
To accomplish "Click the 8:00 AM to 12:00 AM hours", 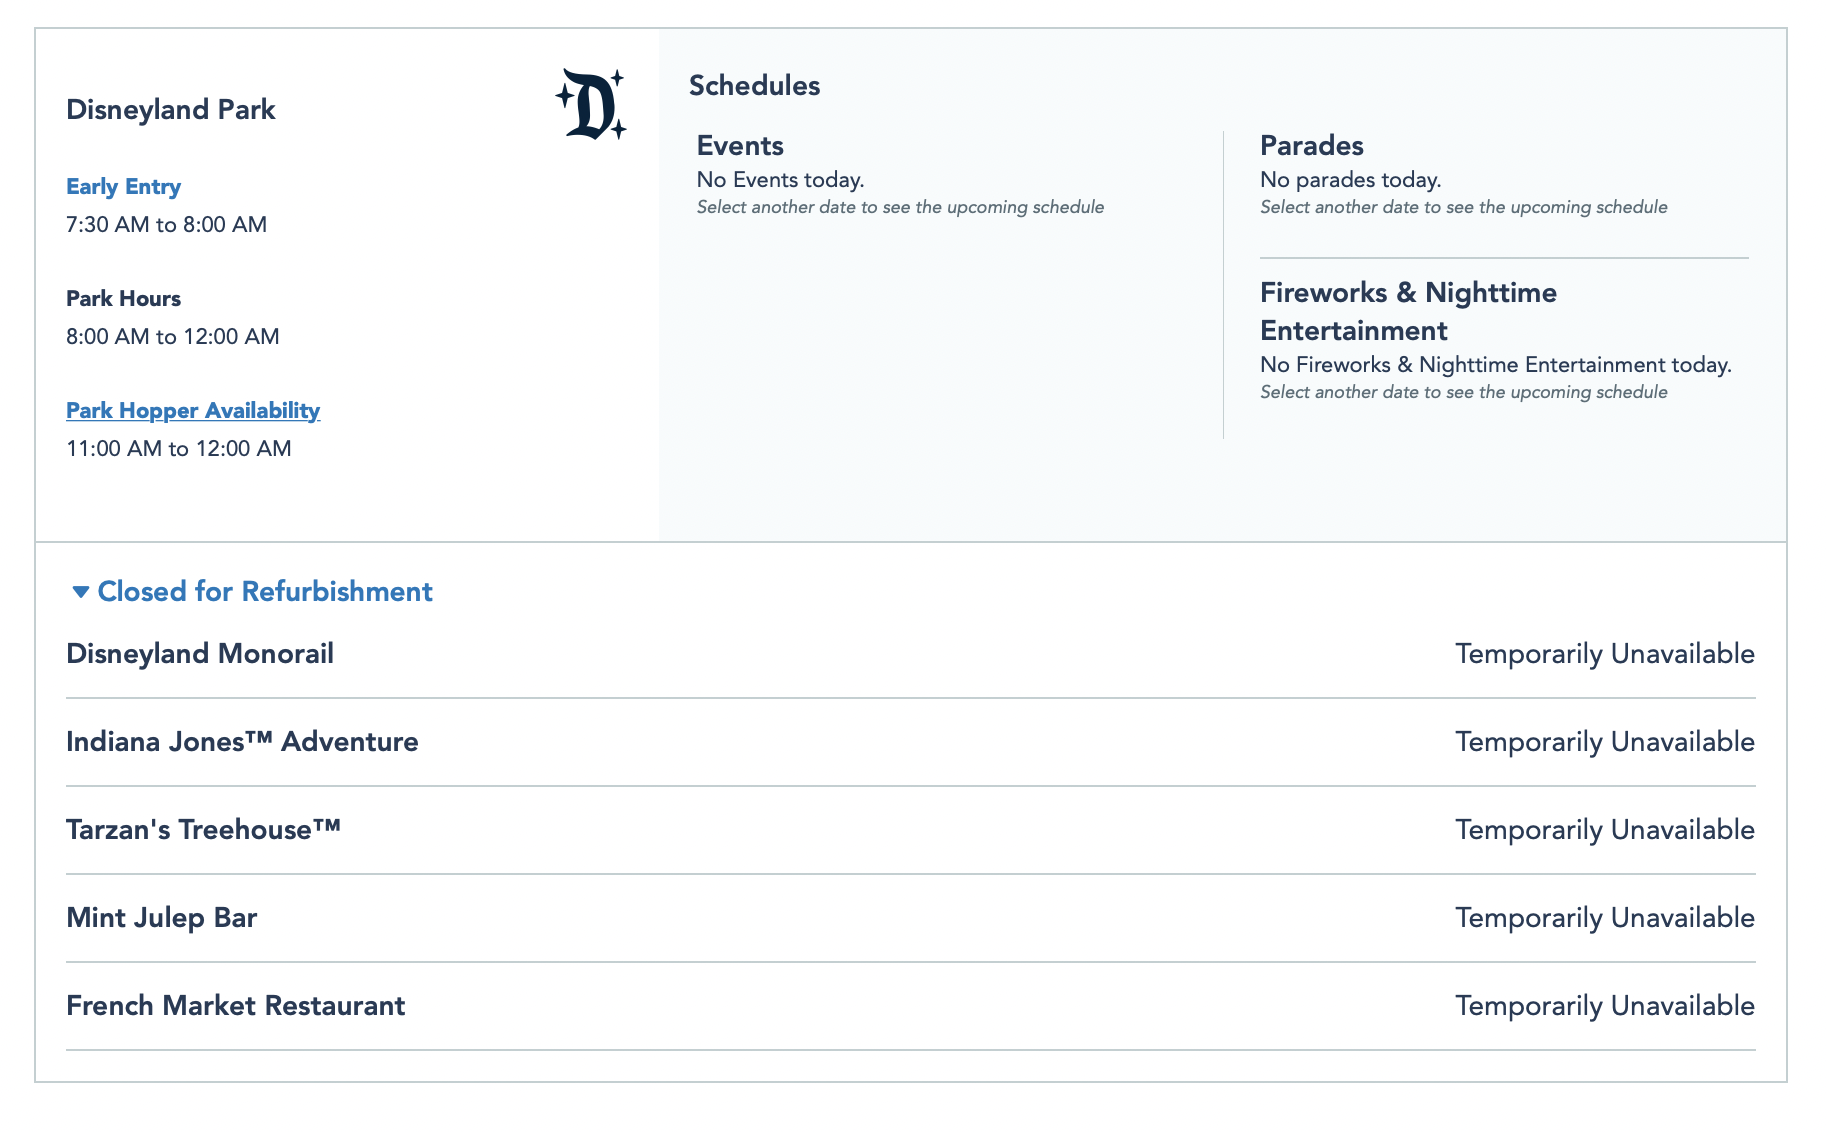I will (x=173, y=337).
